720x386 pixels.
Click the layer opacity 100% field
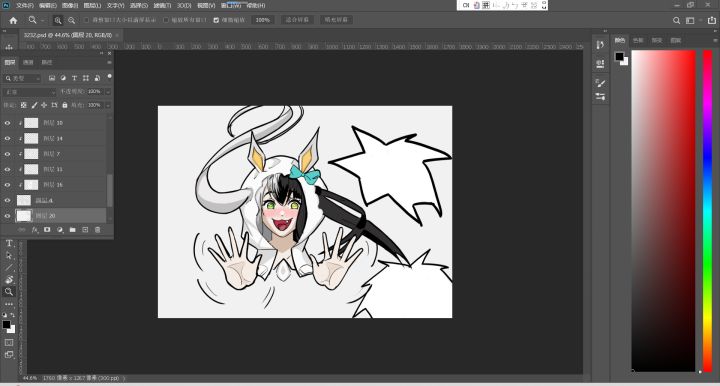95,92
